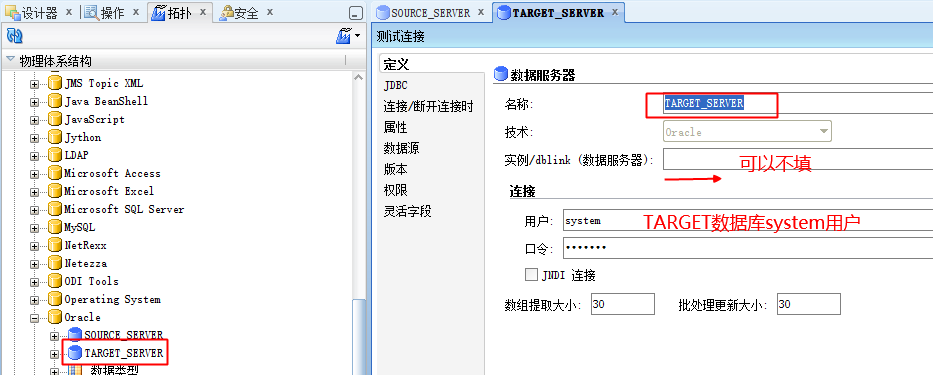The width and height of the screenshot is (933, 375).
Task: Open the 灵活字段 section
Action: point(407,210)
